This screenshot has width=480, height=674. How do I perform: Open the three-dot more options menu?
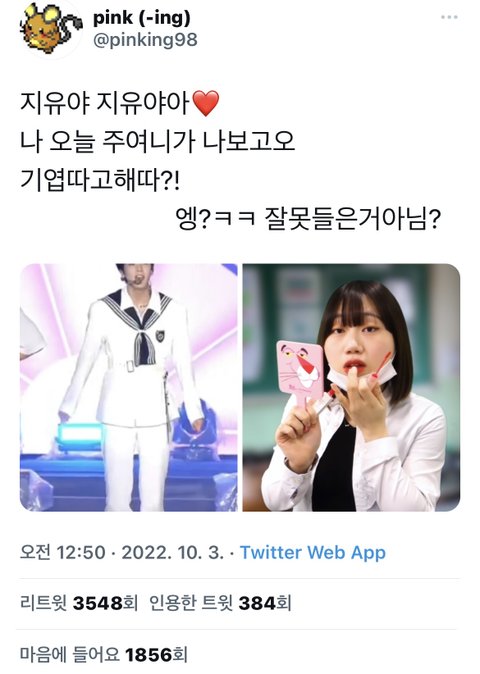(x=449, y=17)
